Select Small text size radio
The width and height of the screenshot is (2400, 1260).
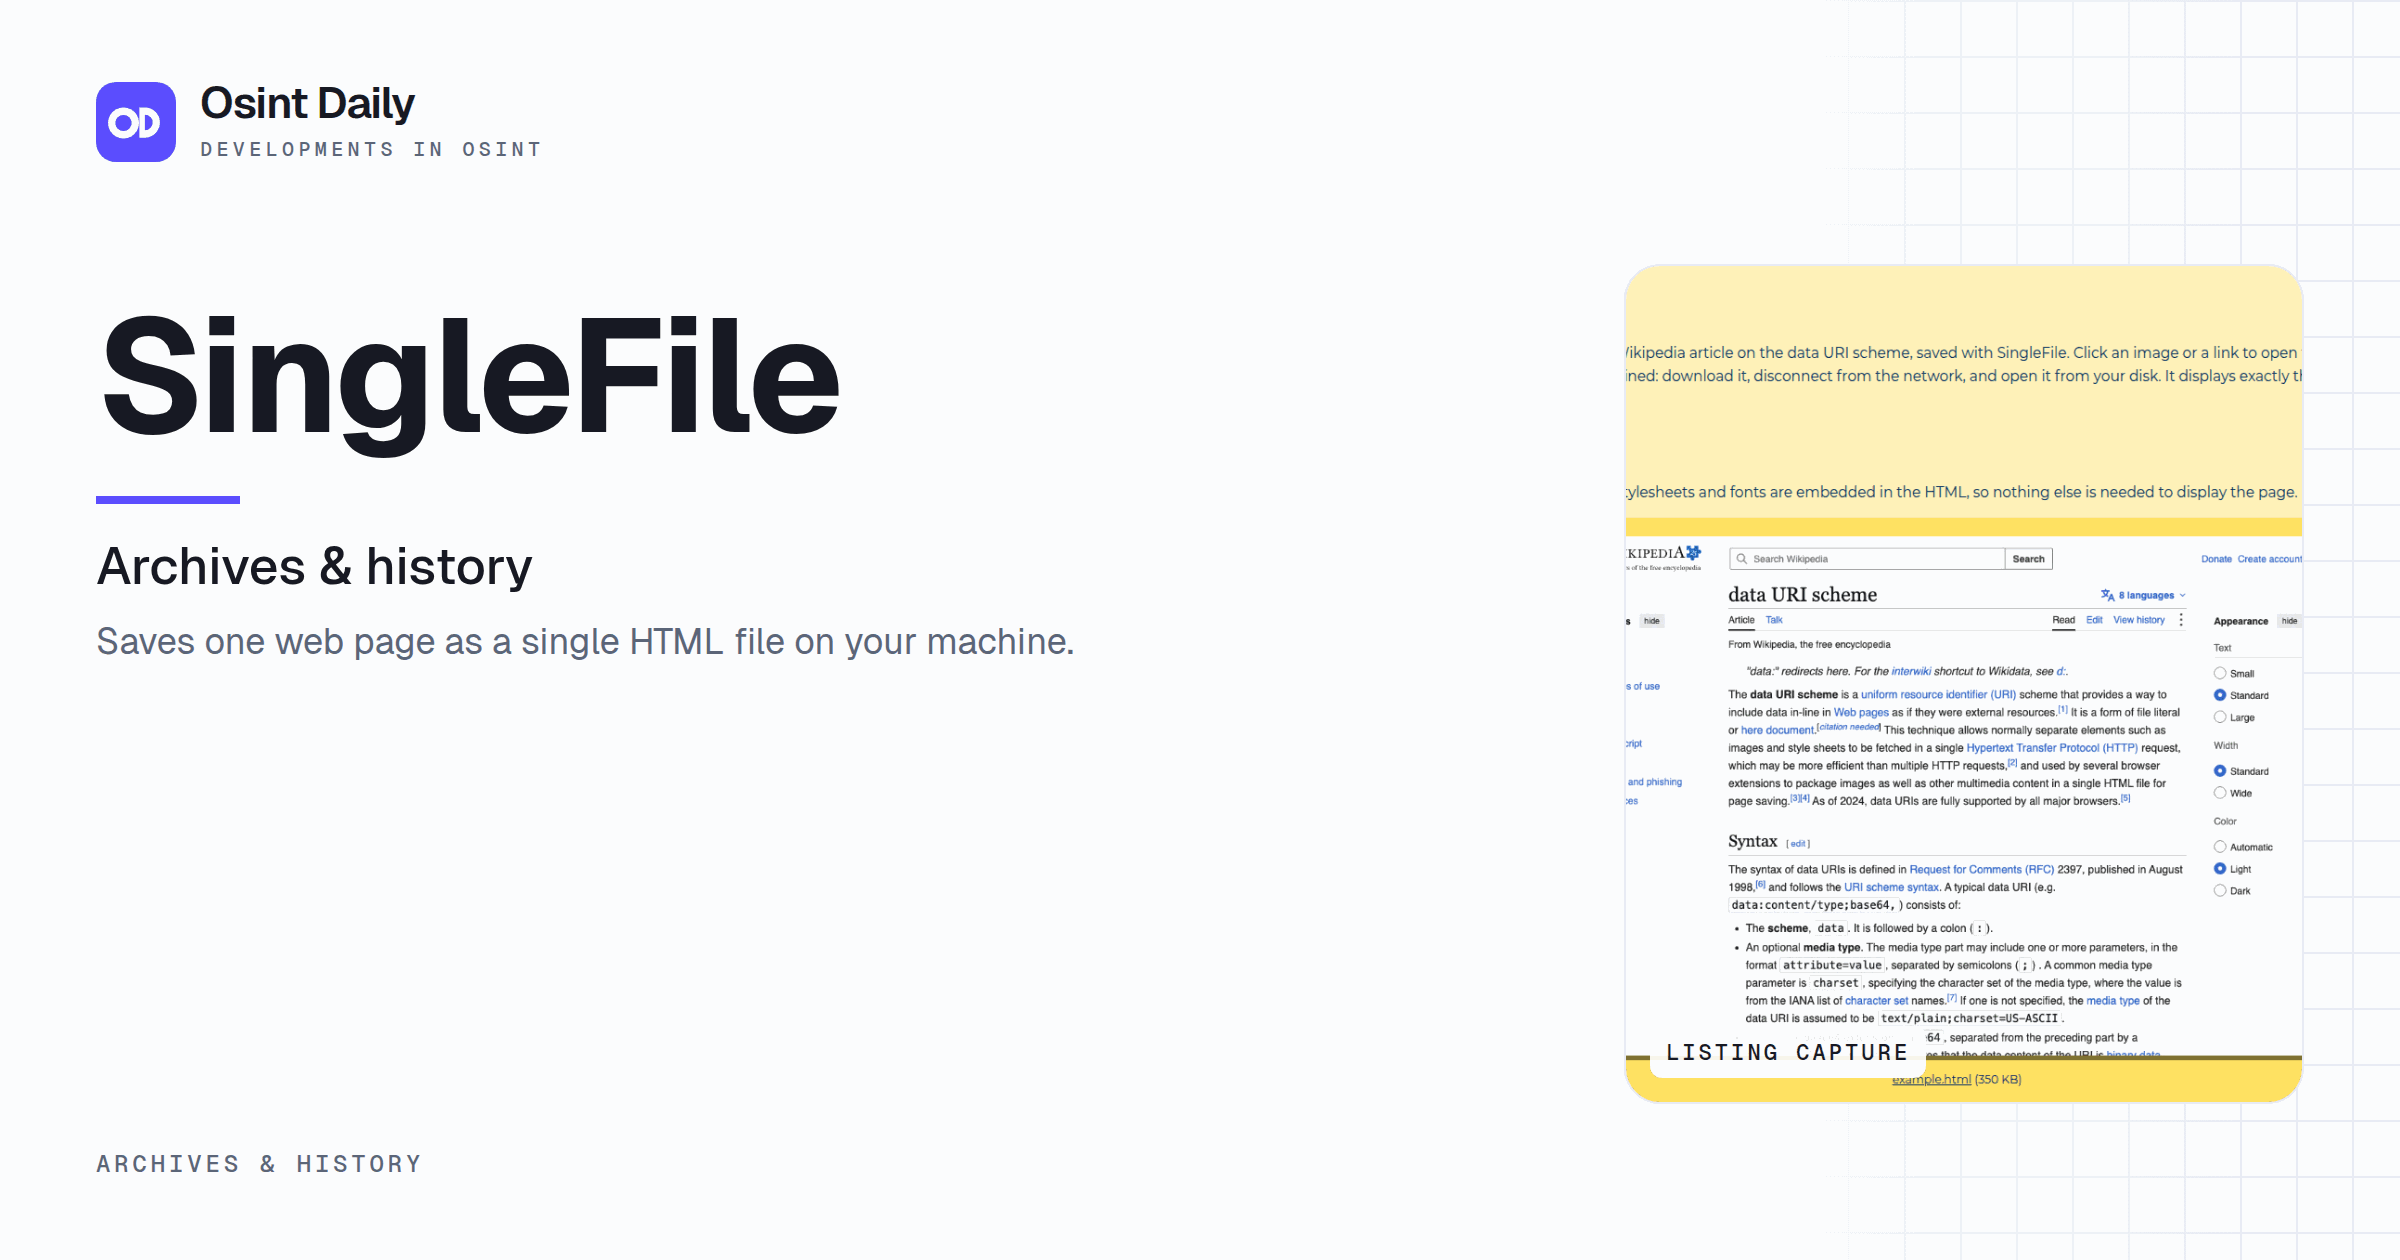click(2220, 673)
